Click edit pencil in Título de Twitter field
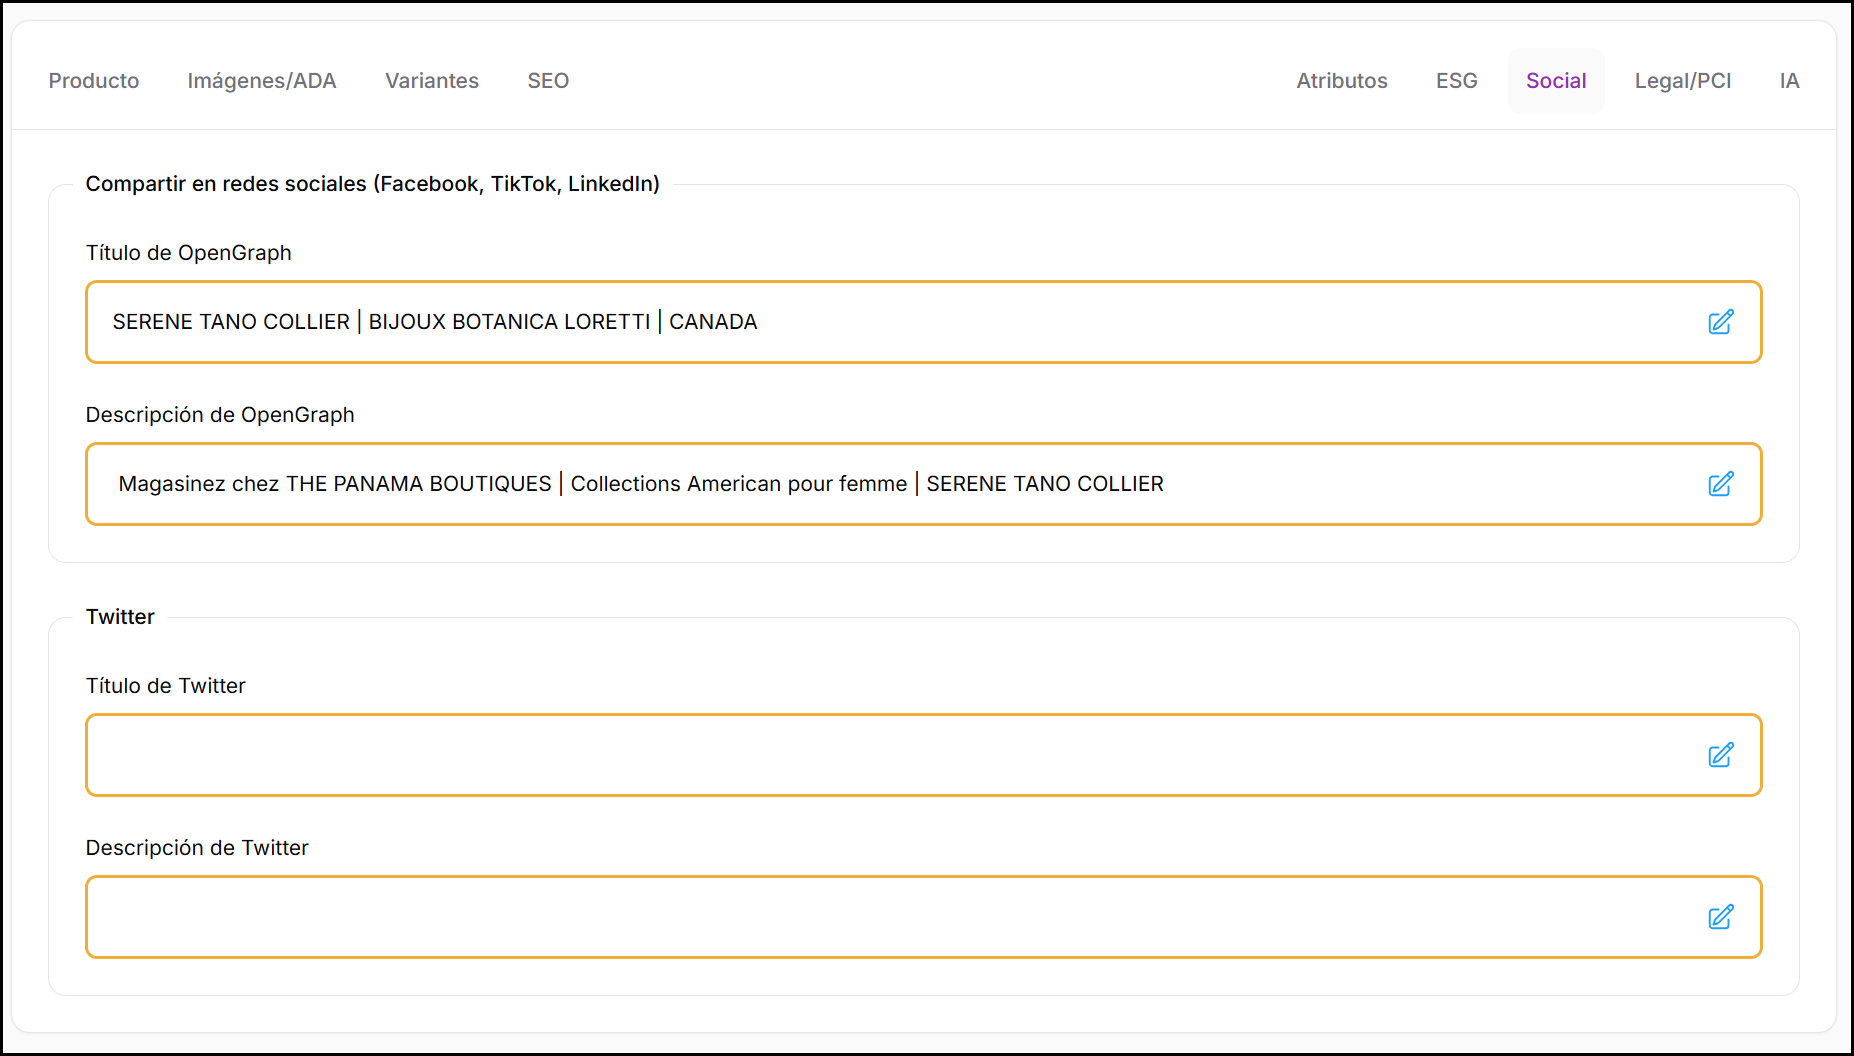Image resolution: width=1854 pixels, height=1056 pixels. click(1720, 755)
